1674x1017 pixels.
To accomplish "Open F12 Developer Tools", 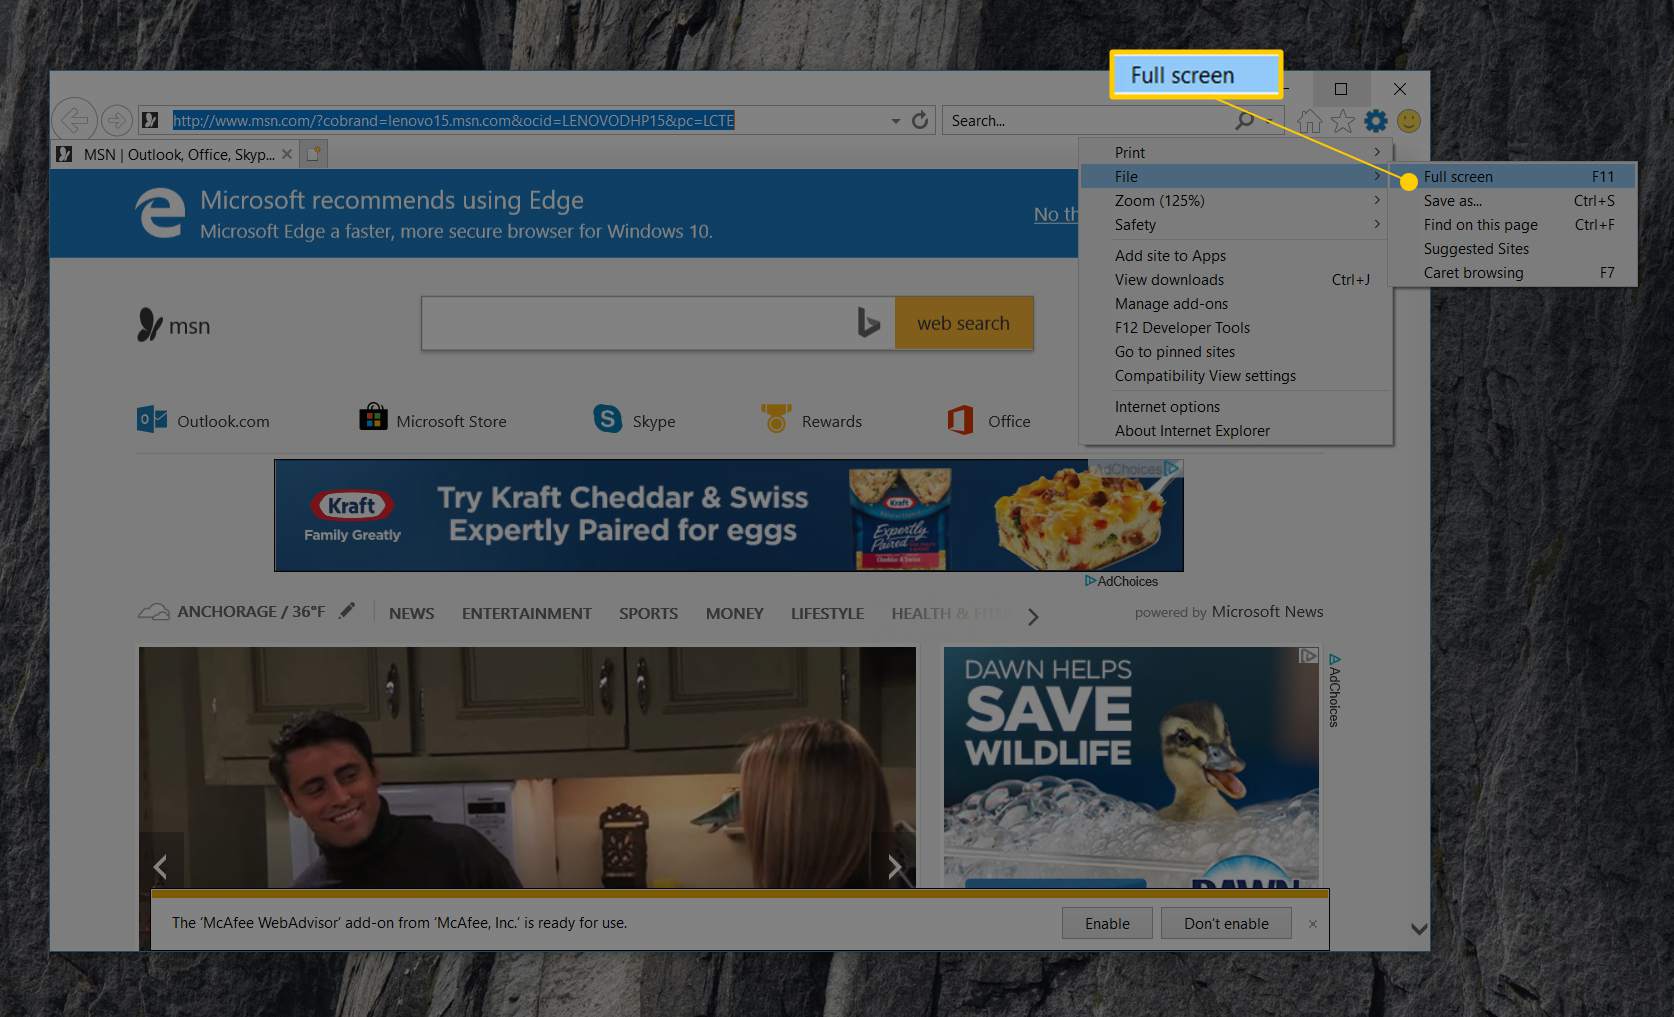I will click(x=1237, y=328).
